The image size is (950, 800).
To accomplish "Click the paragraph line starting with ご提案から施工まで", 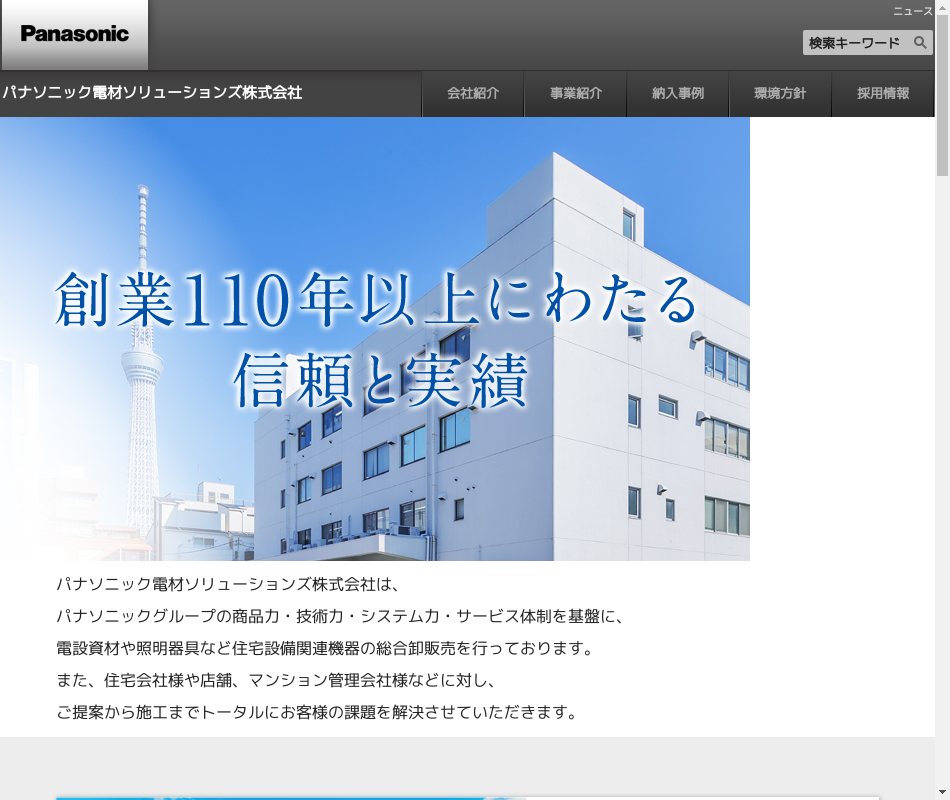I will tap(317, 712).
